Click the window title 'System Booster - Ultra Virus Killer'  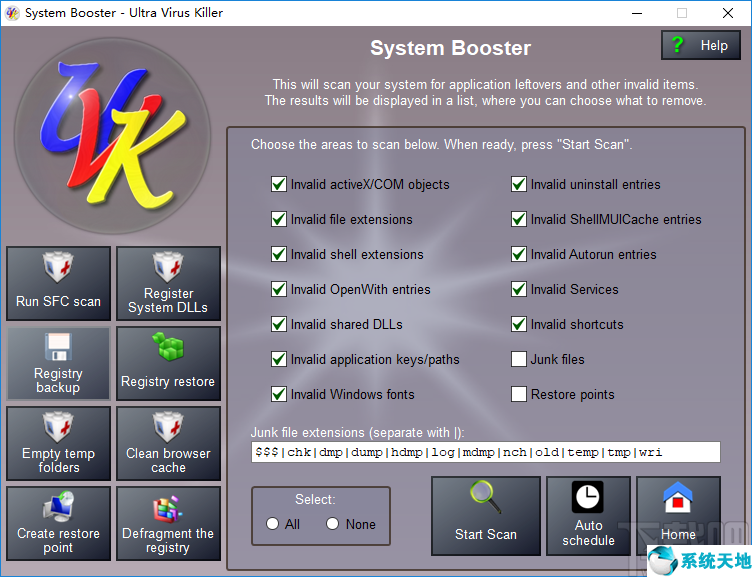pyautogui.click(x=124, y=13)
